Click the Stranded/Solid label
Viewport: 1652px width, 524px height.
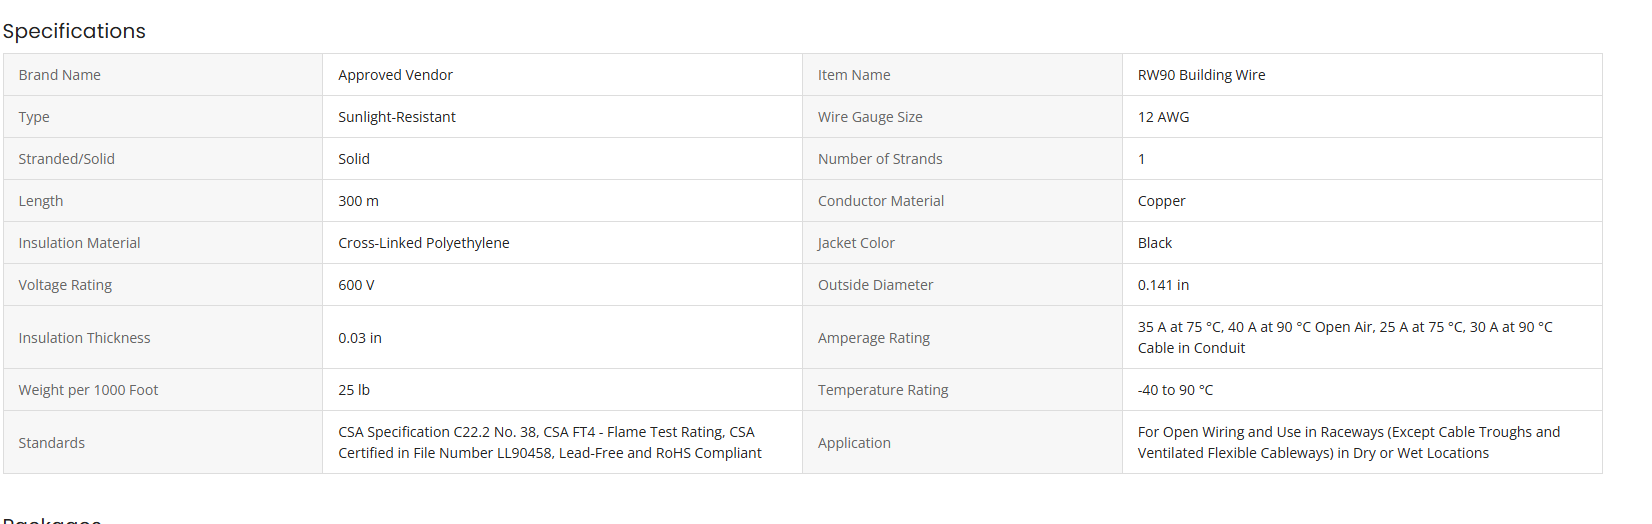pyautogui.click(x=66, y=159)
